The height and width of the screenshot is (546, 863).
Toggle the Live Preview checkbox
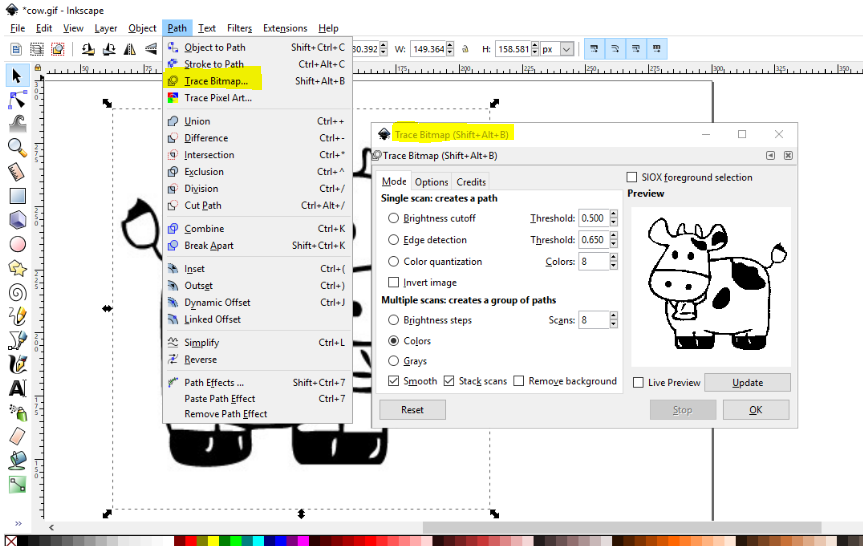point(638,383)
